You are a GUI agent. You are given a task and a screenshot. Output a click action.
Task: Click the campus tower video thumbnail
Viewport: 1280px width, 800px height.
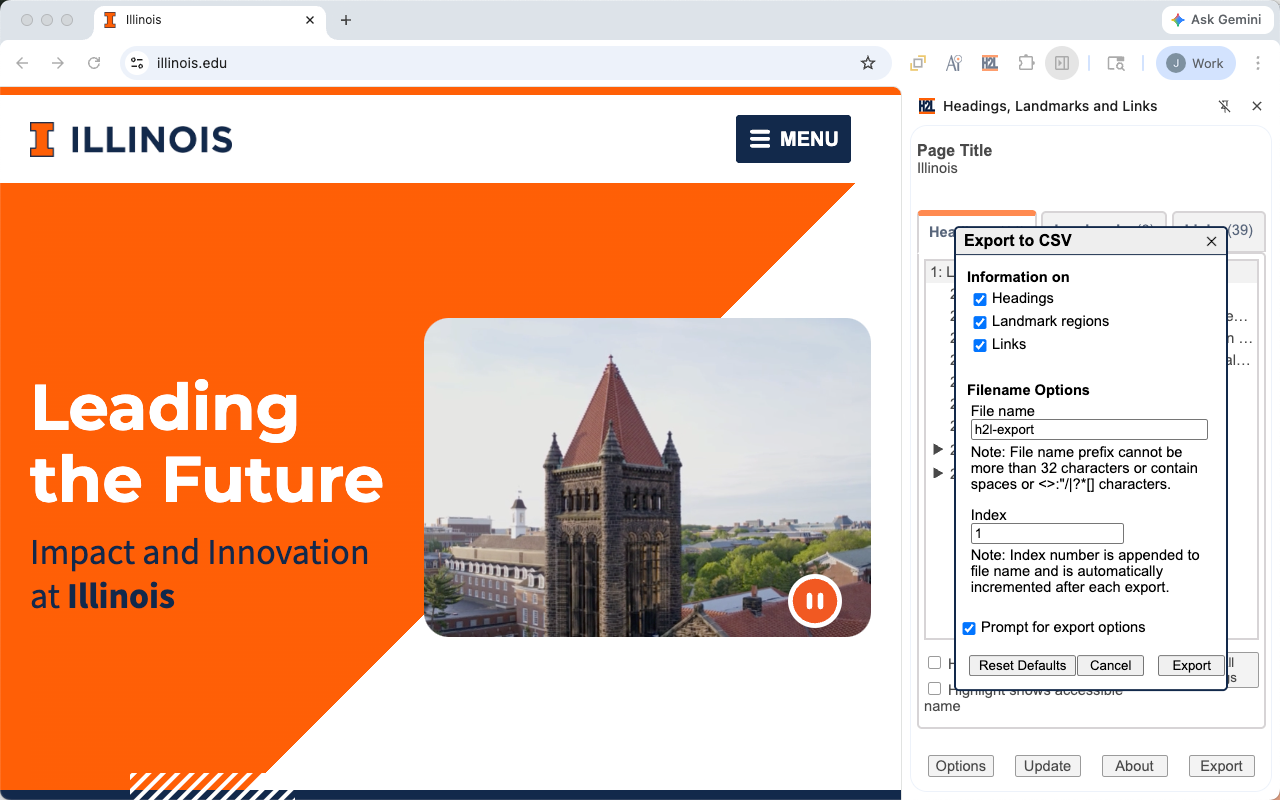point(647,477)
